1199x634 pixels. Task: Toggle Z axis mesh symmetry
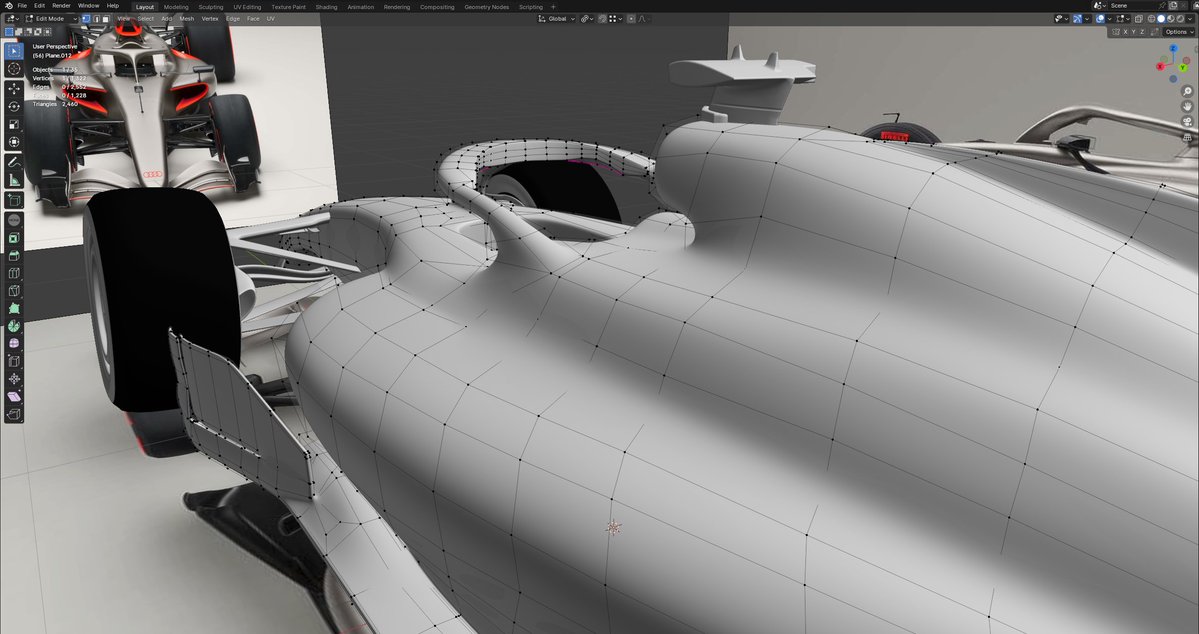(x=1142, y=32)
